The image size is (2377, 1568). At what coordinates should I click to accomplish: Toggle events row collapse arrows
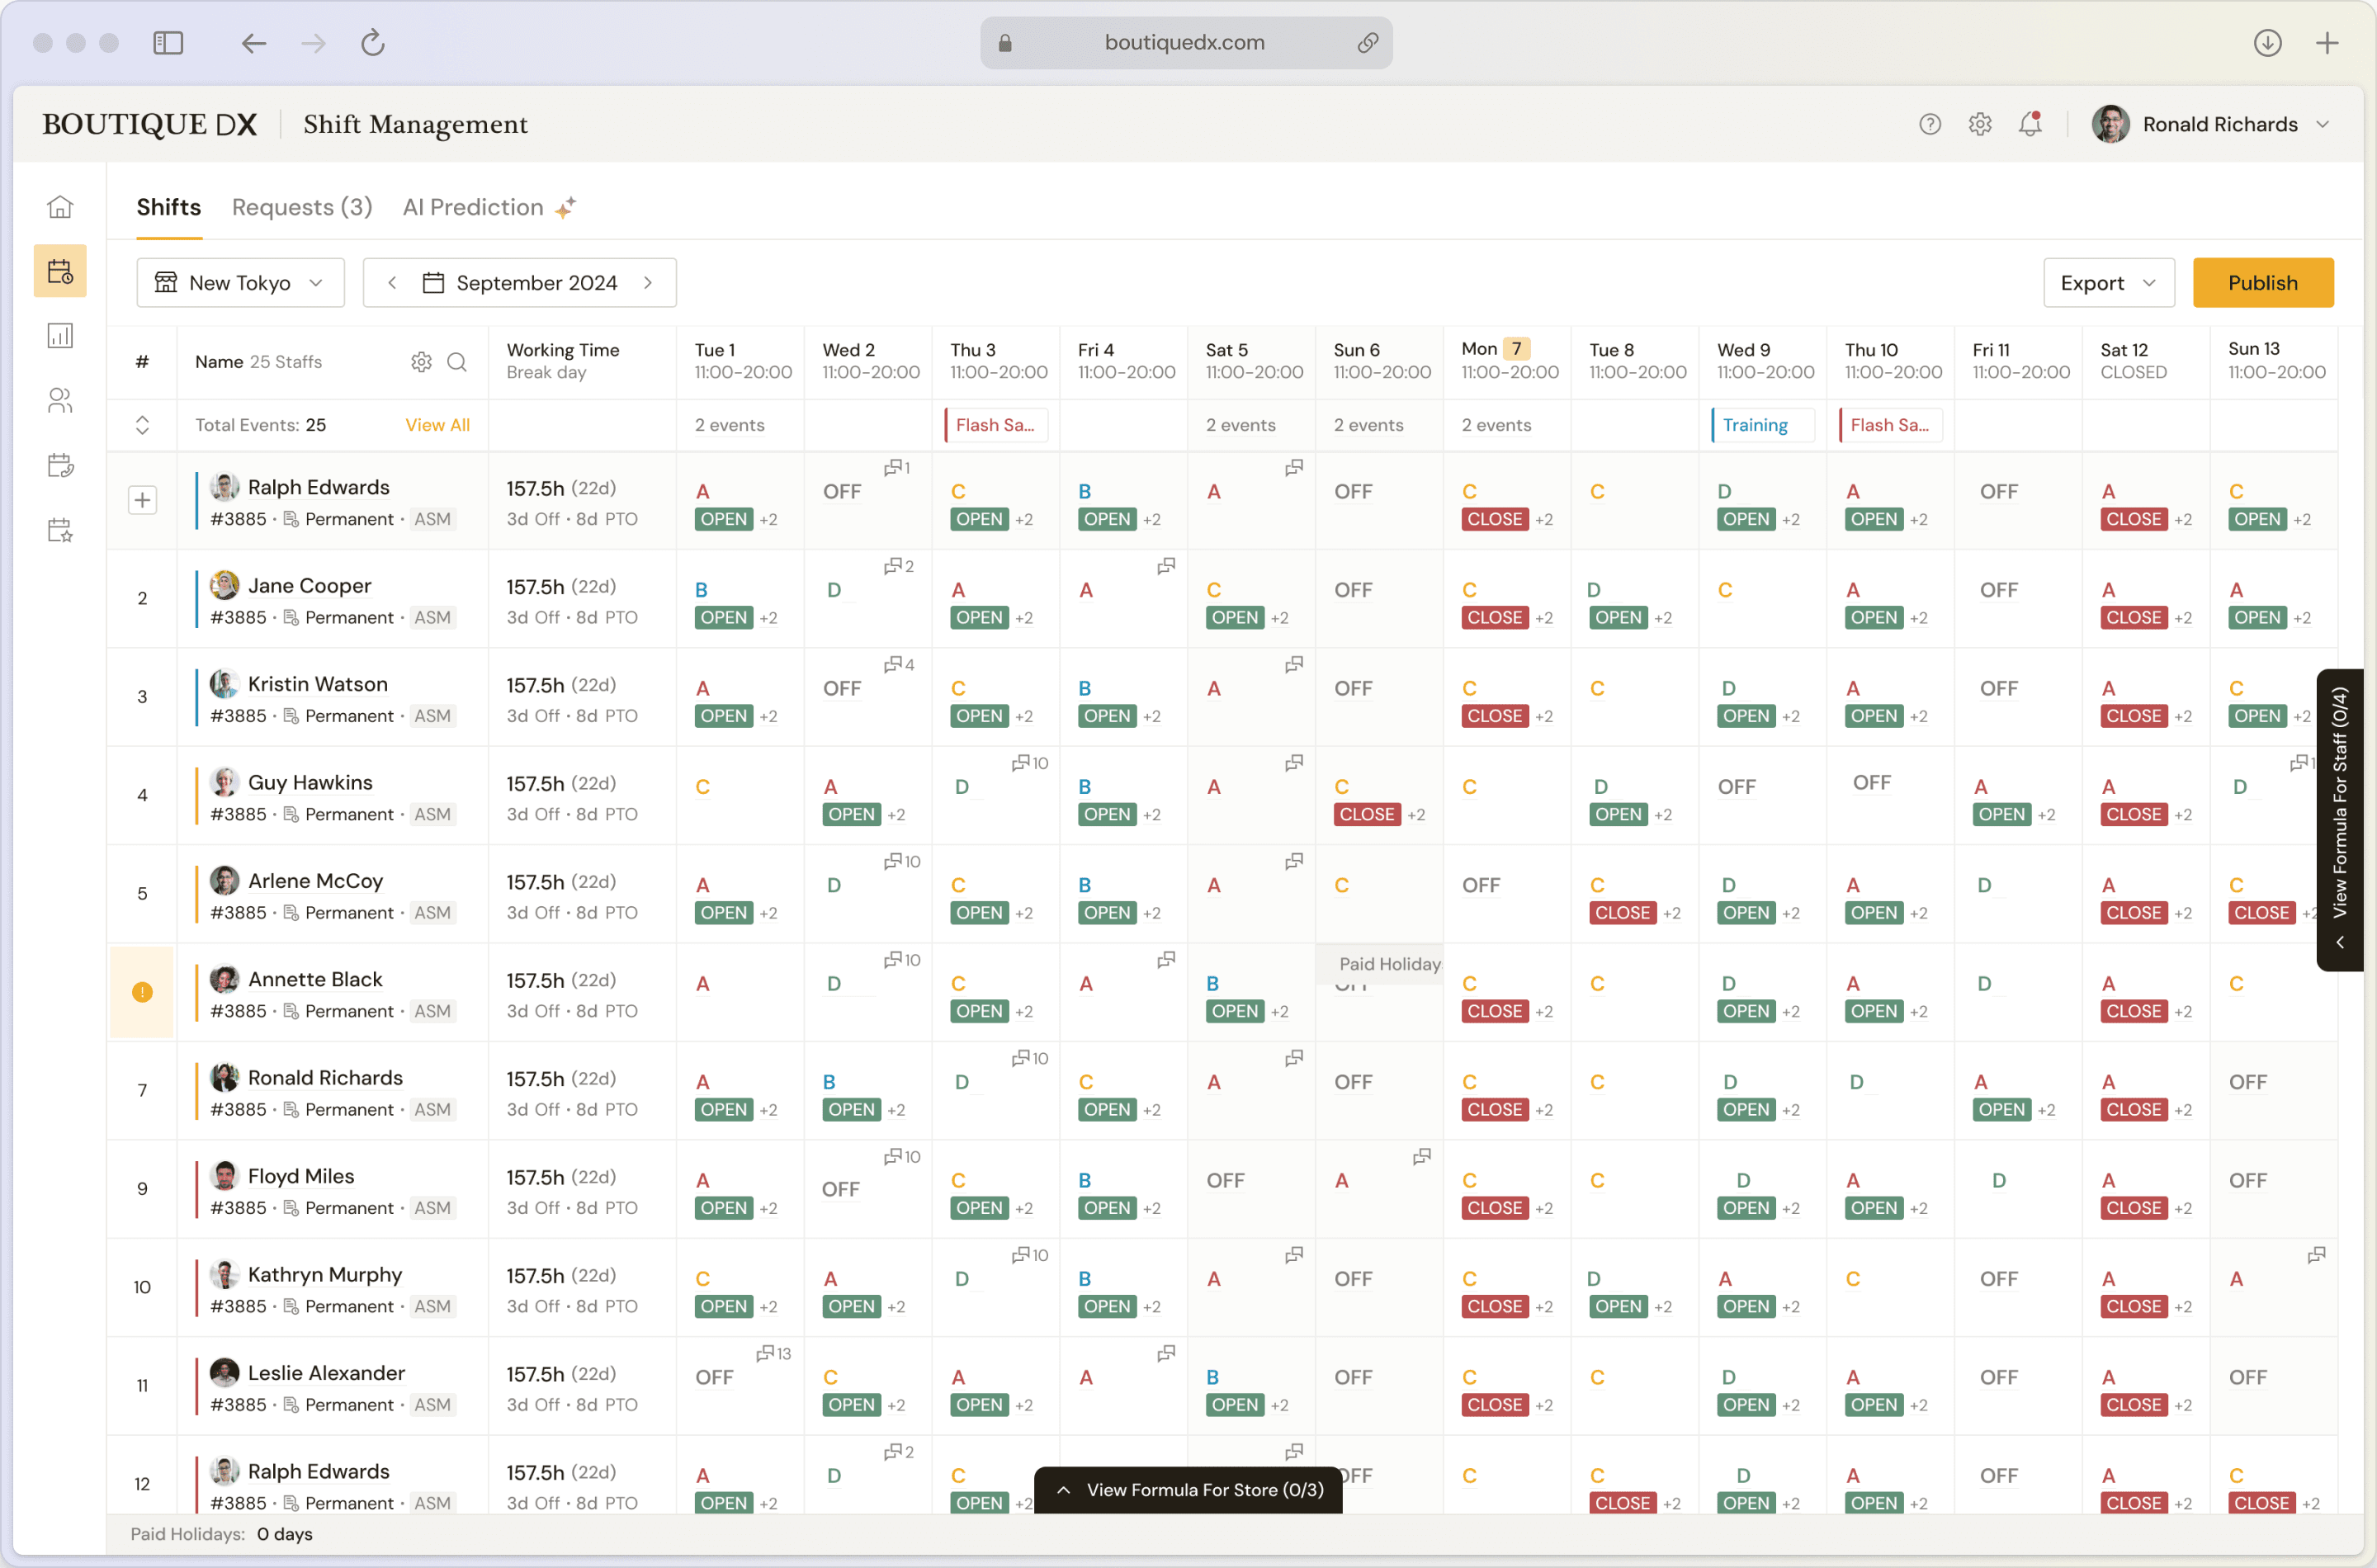tap(142, 425)
